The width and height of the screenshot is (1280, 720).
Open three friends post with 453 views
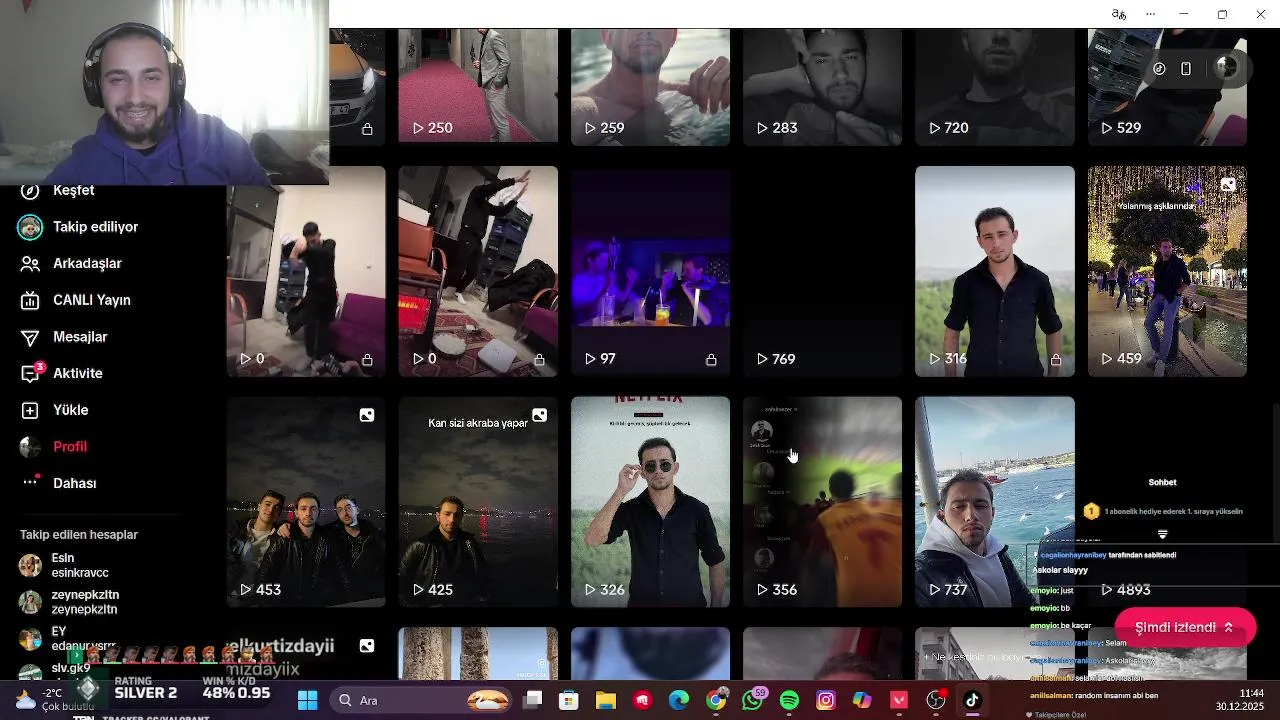(306, 502)
